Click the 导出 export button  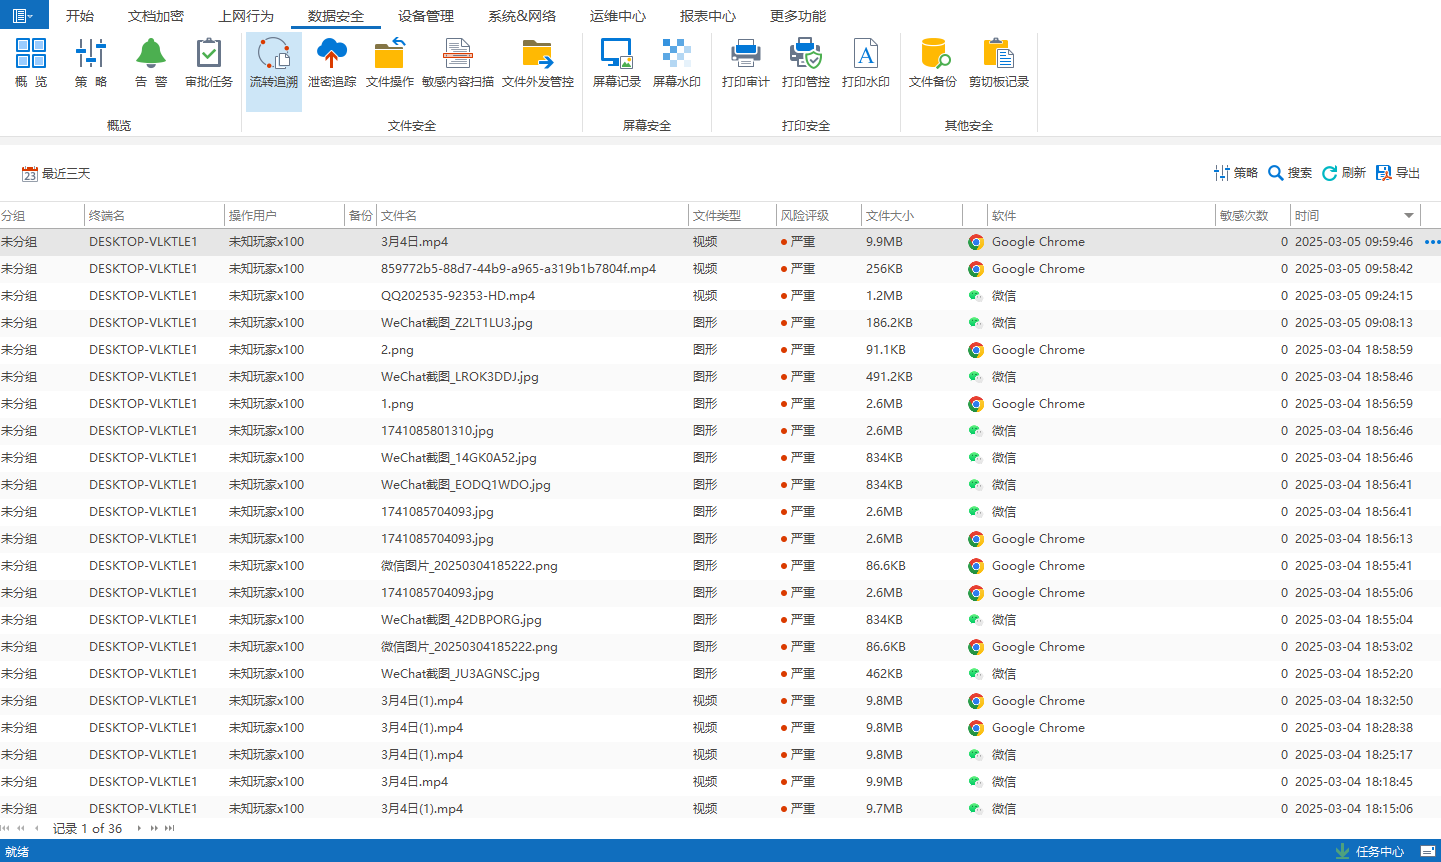click(1398, 173)
